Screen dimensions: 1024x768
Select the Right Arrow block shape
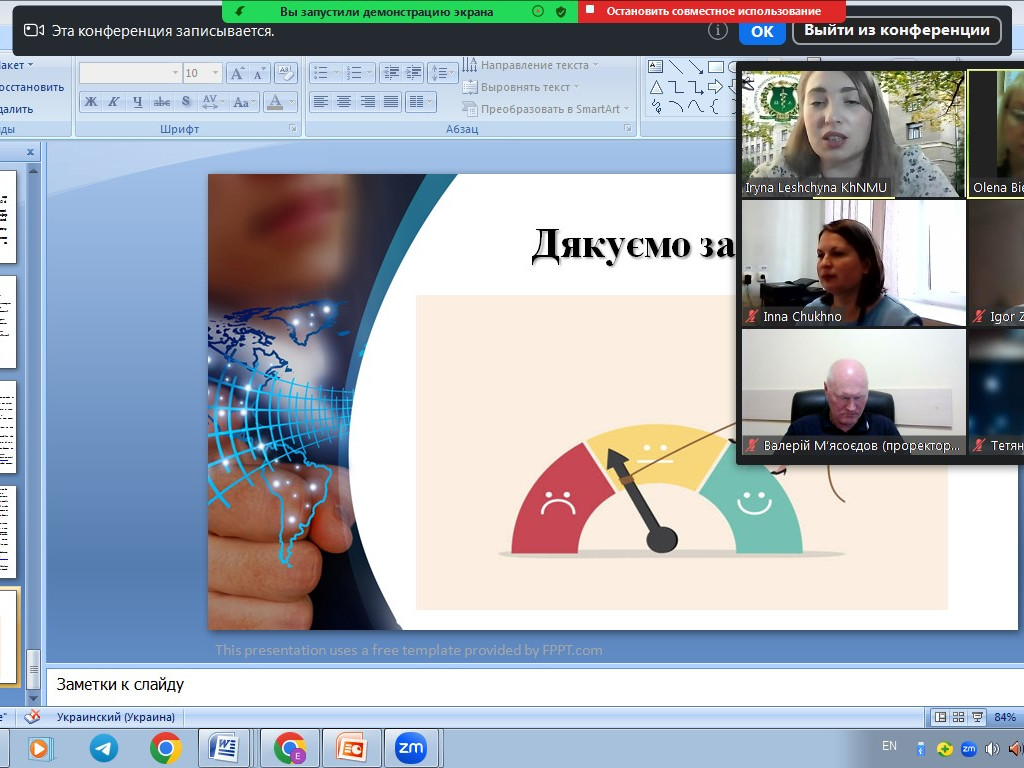pyautogui.click(x=716, y=86)
